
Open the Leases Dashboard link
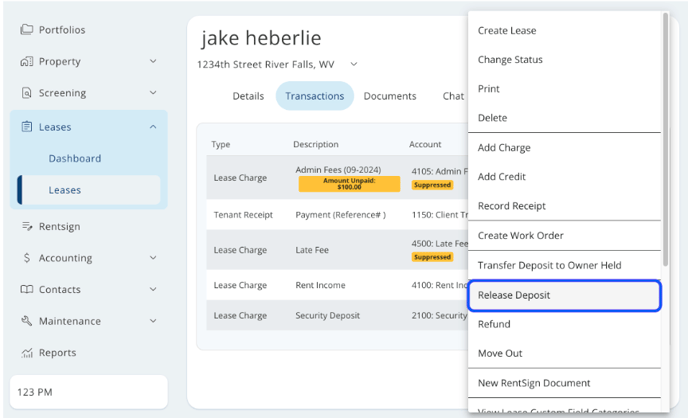[x=75, y=158]
